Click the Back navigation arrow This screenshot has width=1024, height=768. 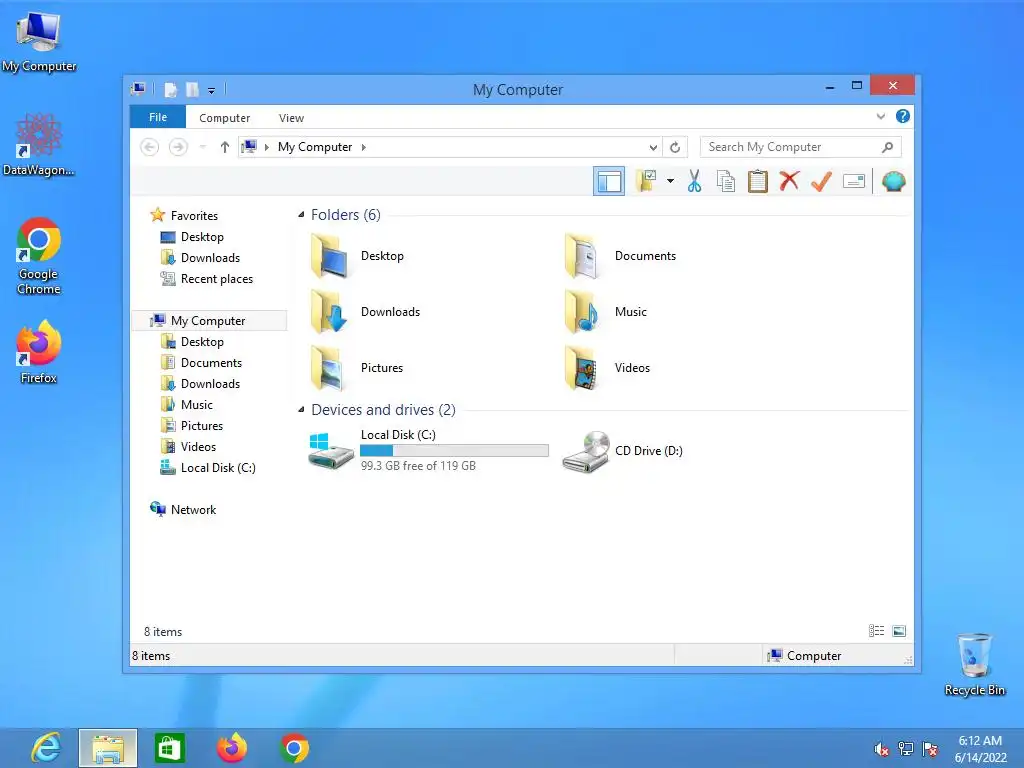coord(150,147)
